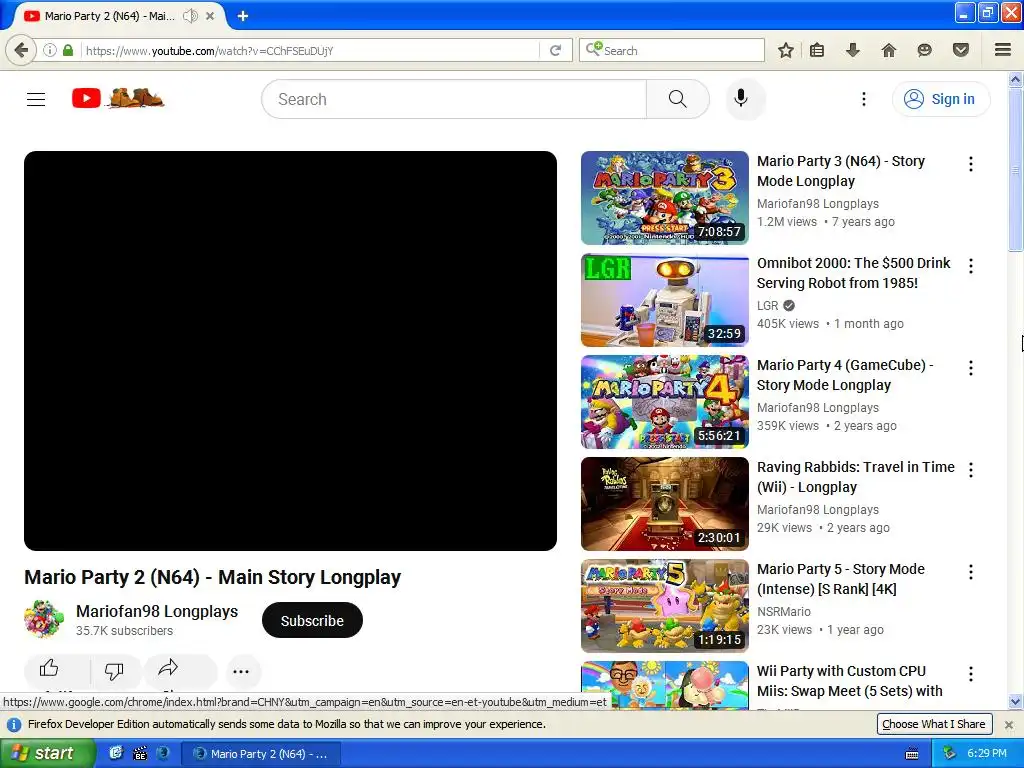Open the YouTube hamburger guide menu
The height and width of the screenshot is (768, 1024).
(x=36, y=99)
